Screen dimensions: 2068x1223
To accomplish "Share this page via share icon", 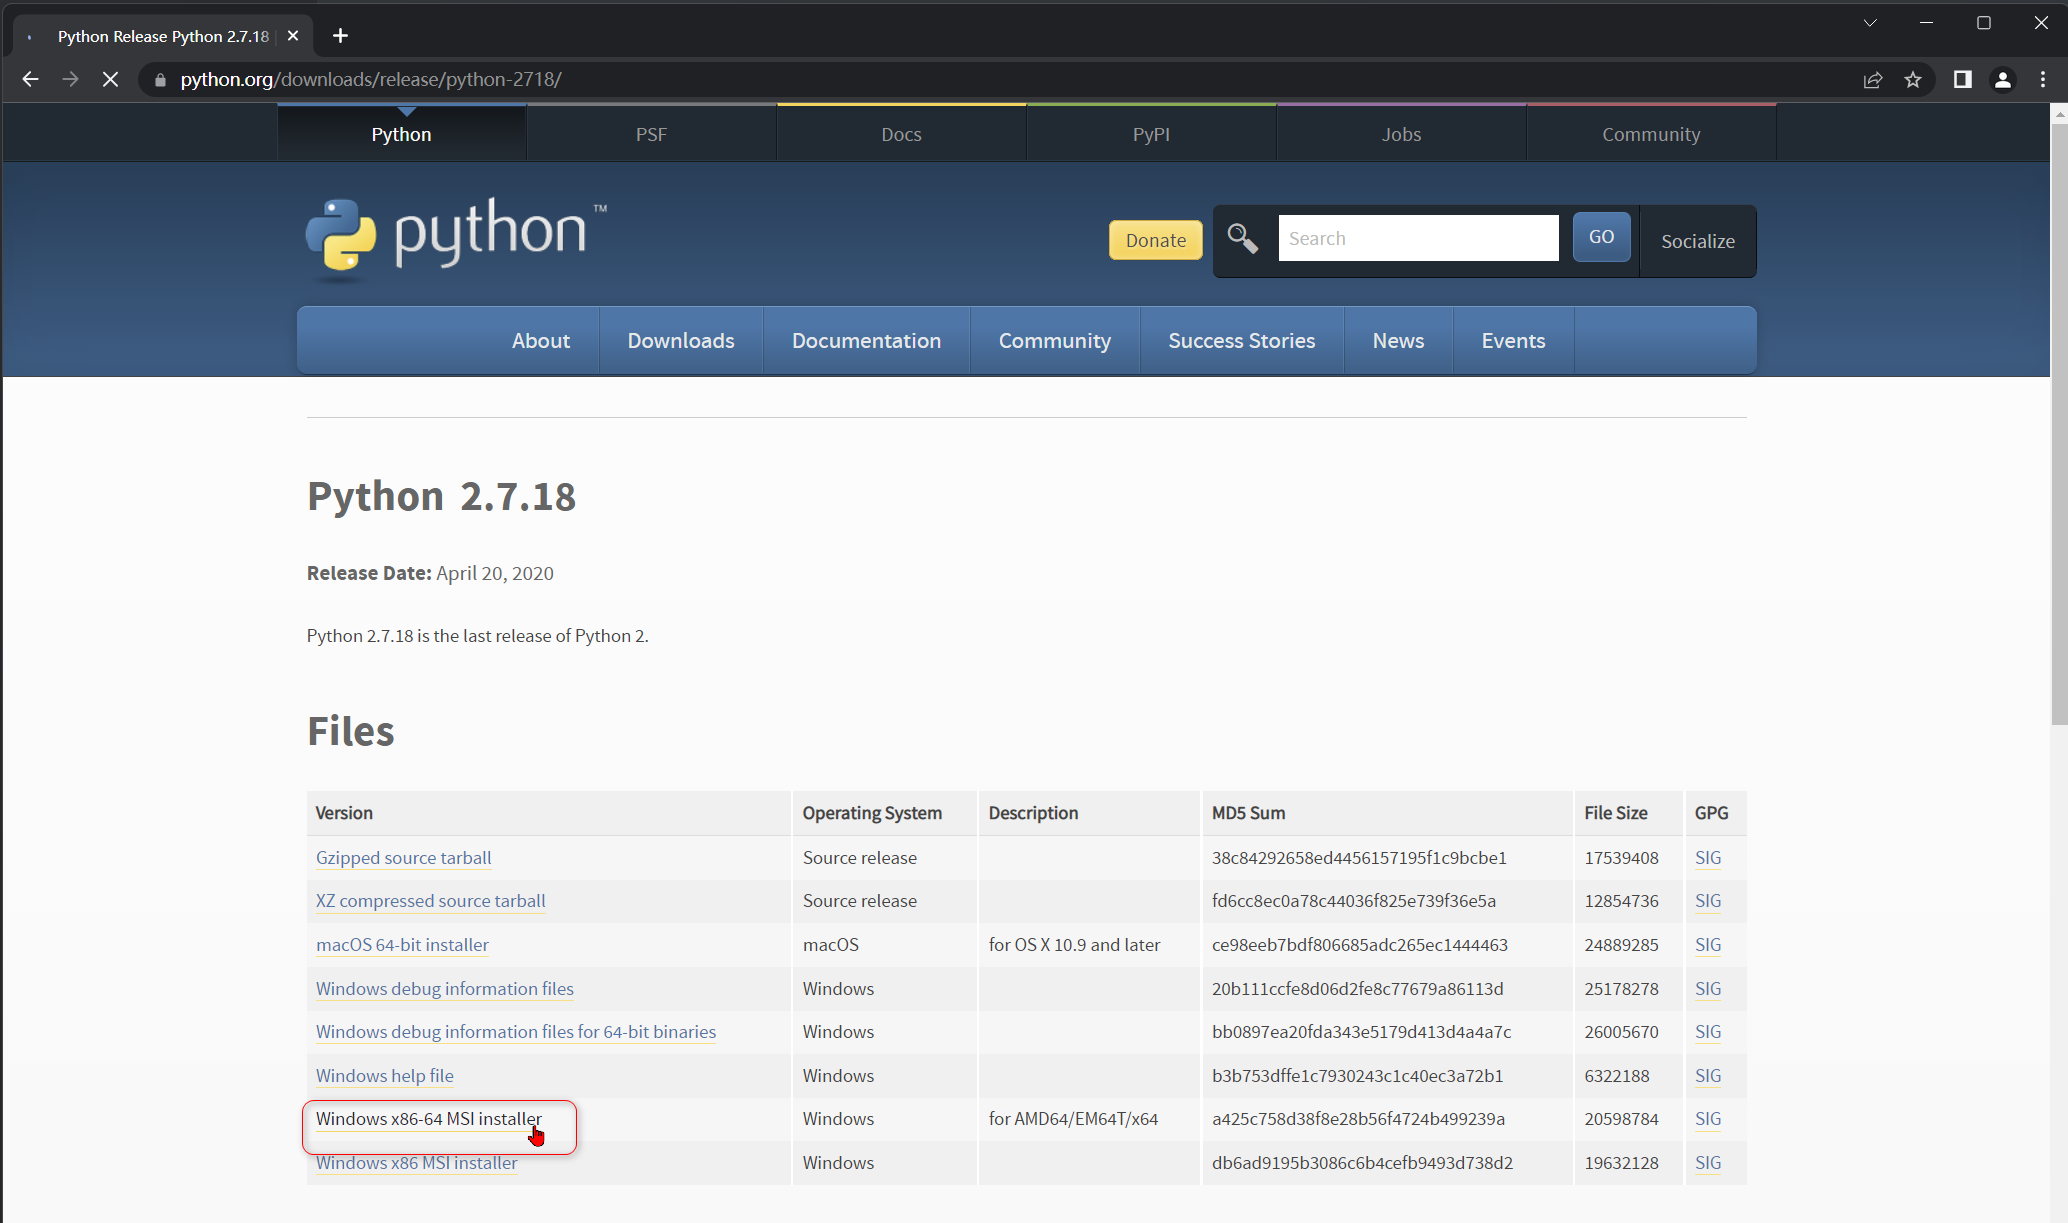I will tap(1873, 80).
